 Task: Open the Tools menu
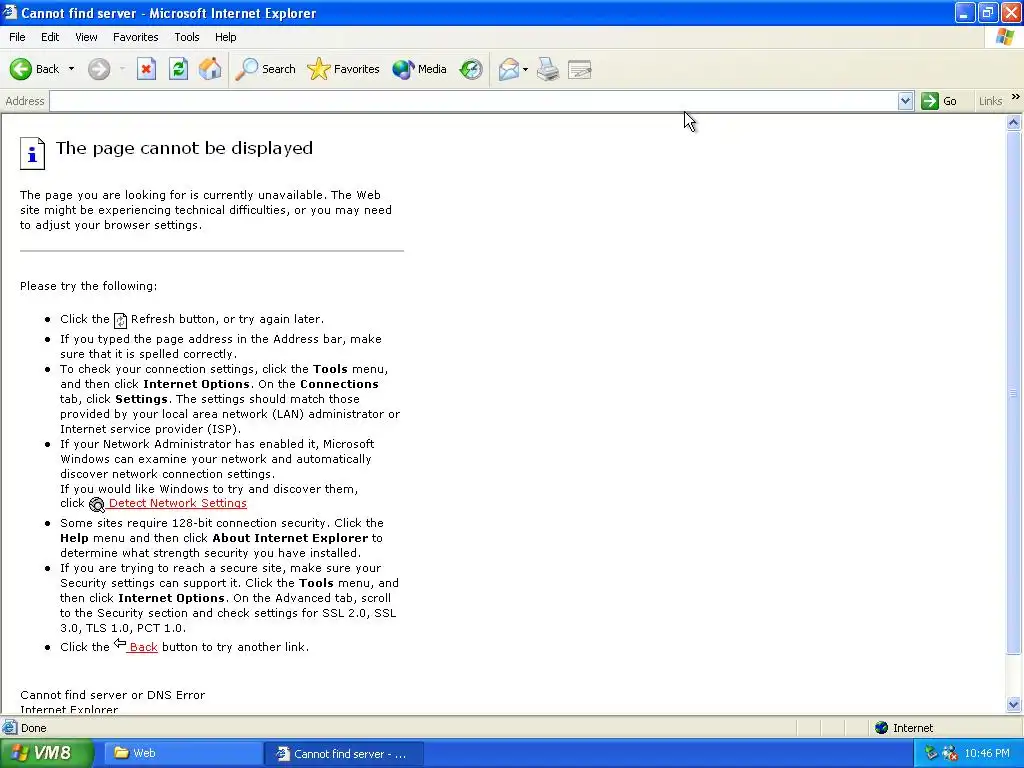click(x=187, y=37)
